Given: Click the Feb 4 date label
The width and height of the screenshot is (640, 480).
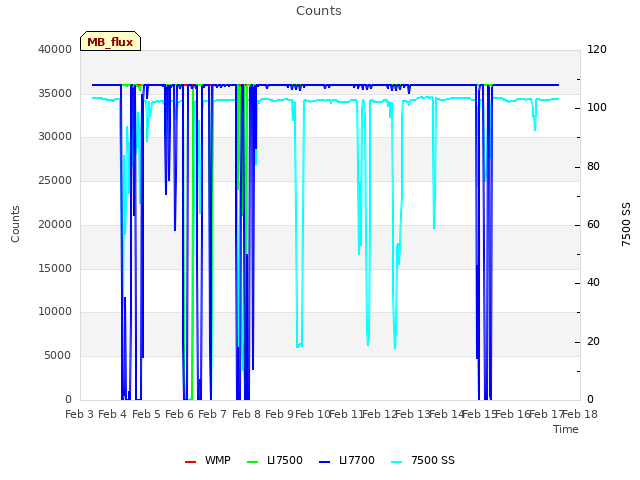Looking at the screenshot, I should pyautogui.click(x=113, y=414).
